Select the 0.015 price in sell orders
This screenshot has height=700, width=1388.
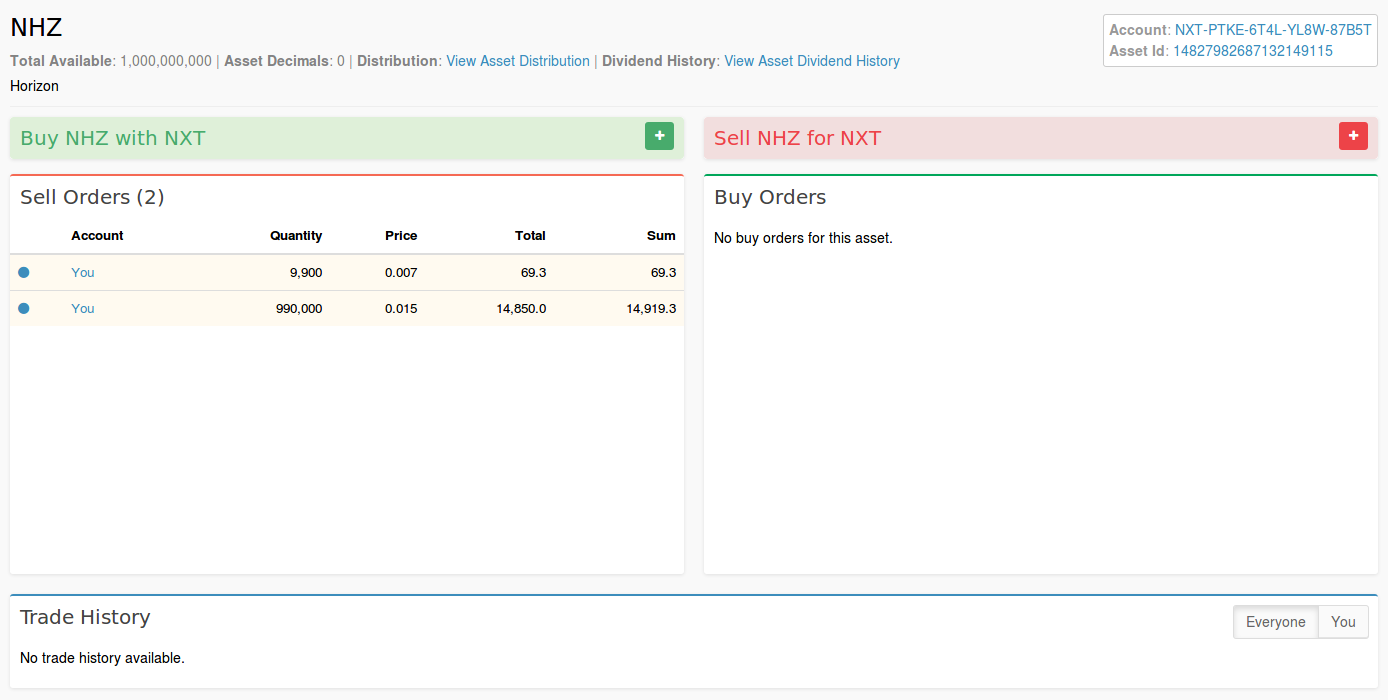point(401,308)
